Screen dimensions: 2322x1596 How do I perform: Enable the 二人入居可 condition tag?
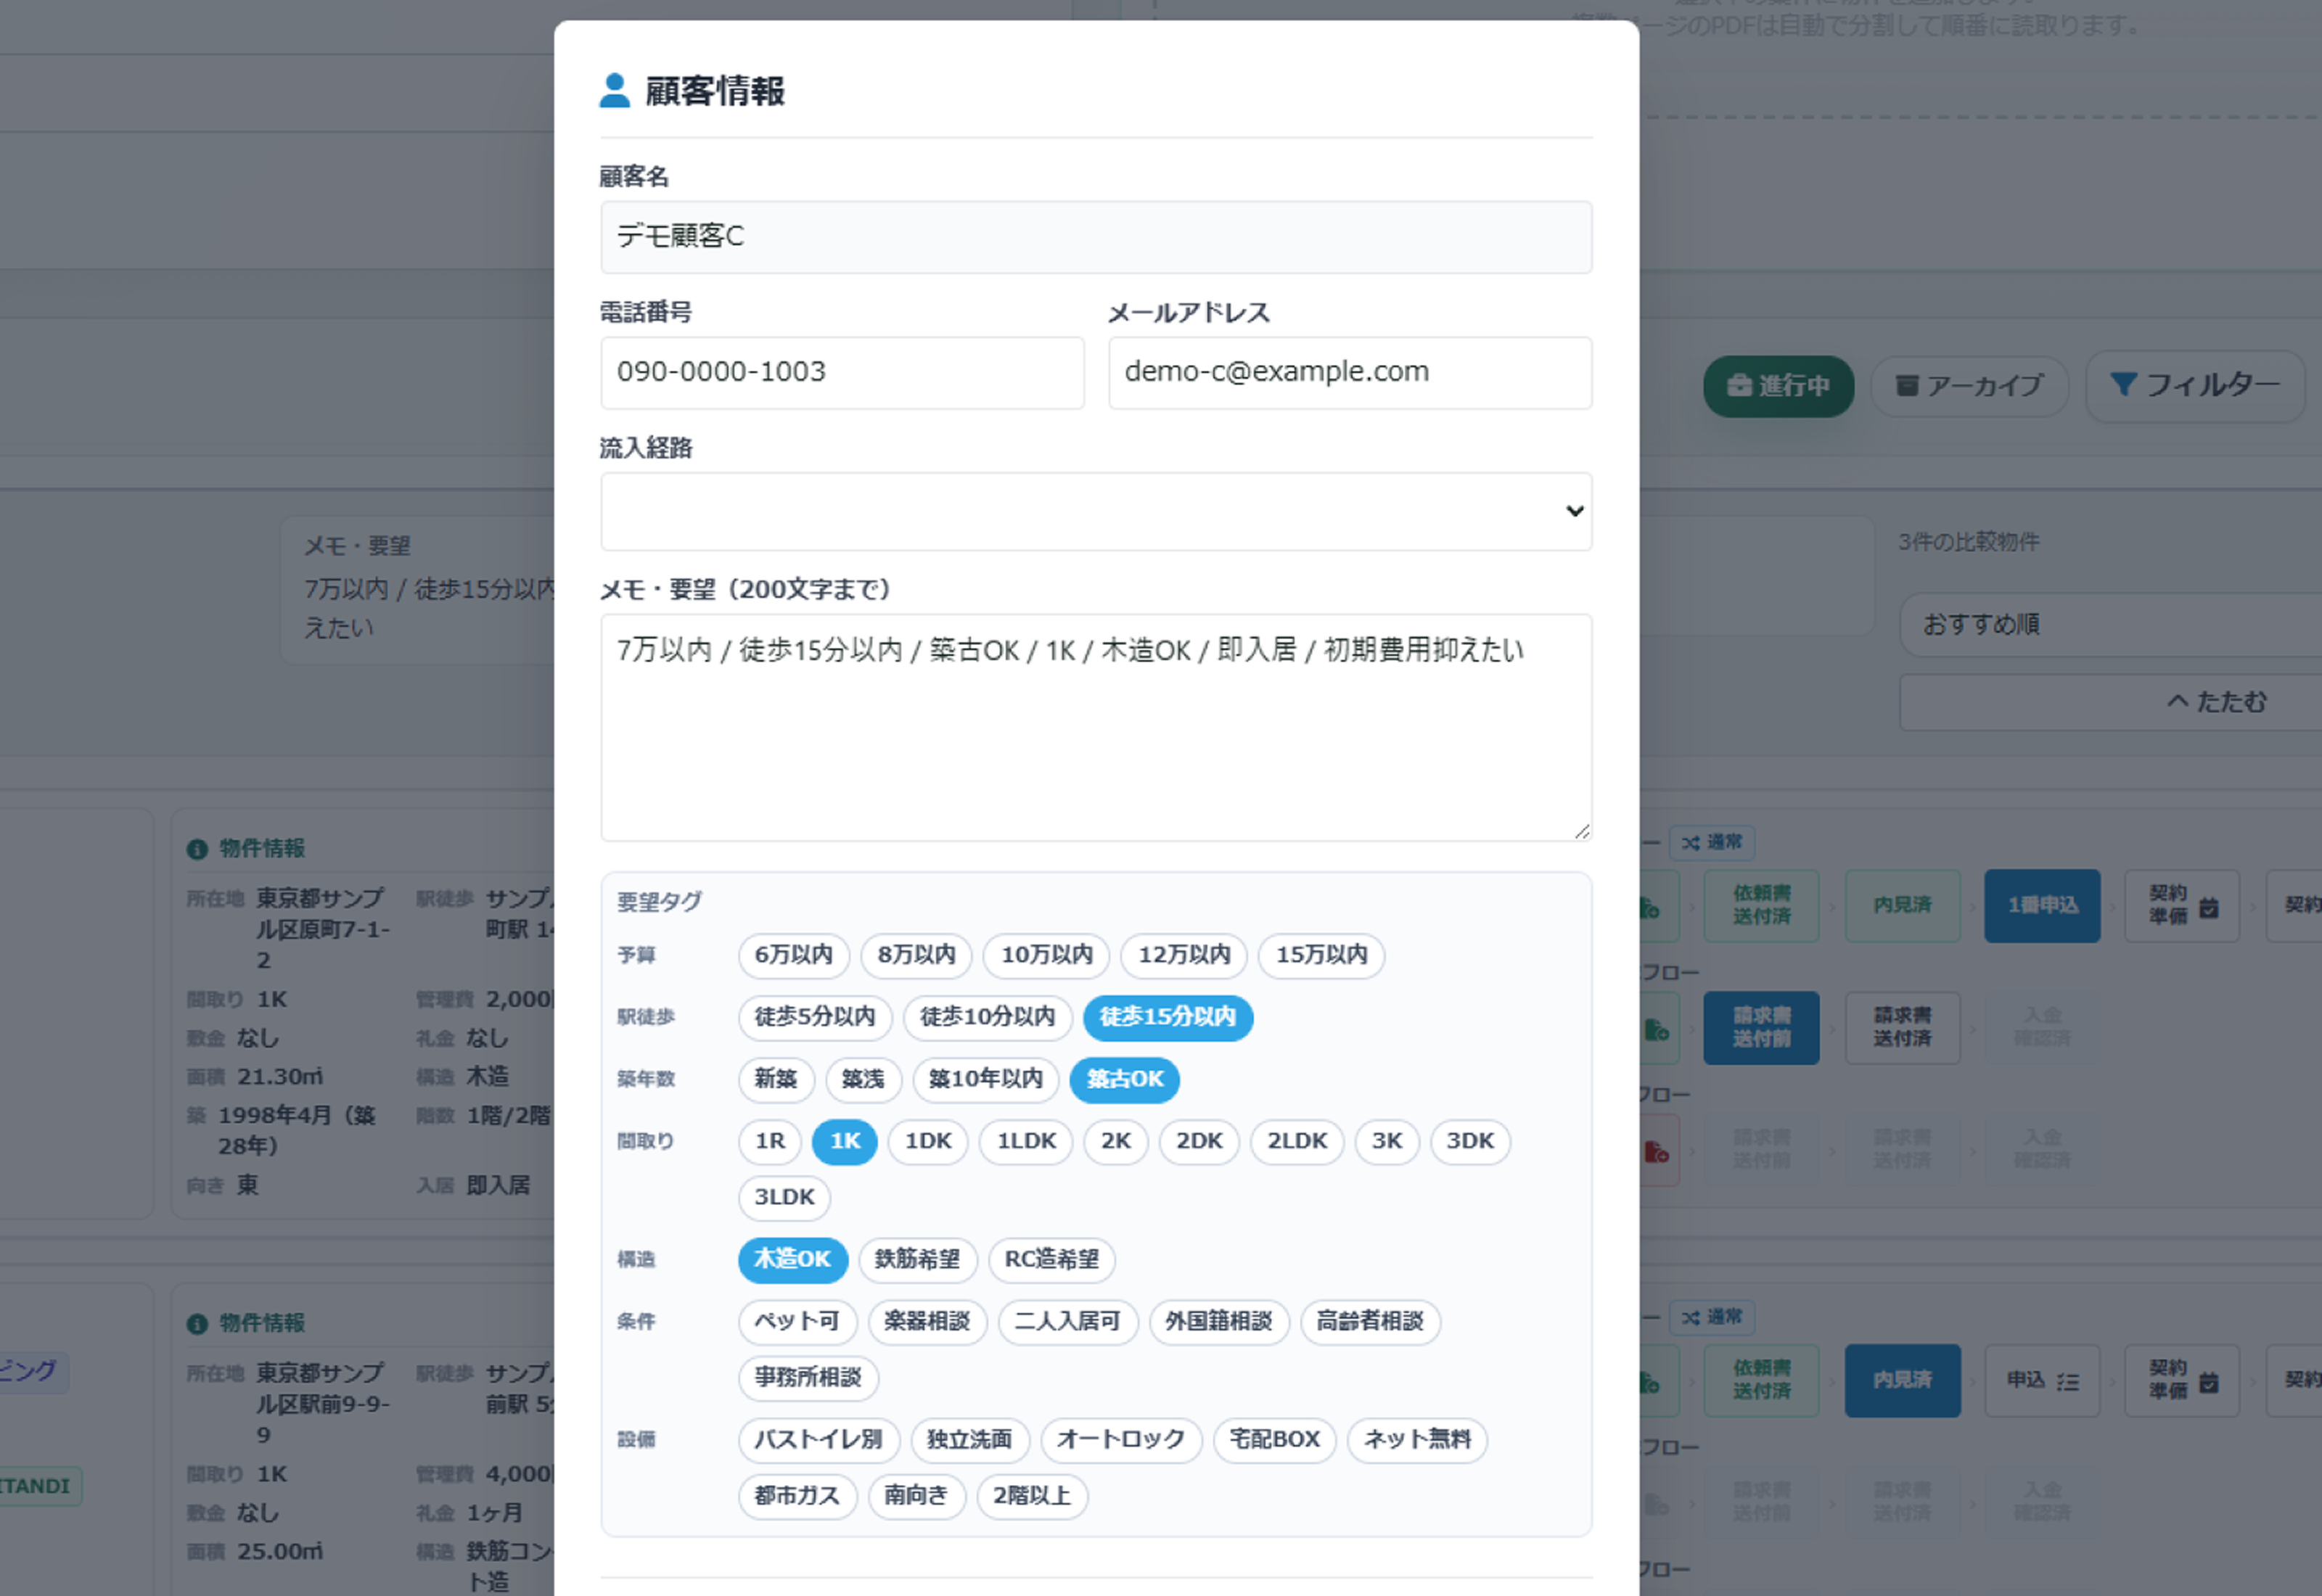(x=1068, y=1321)
